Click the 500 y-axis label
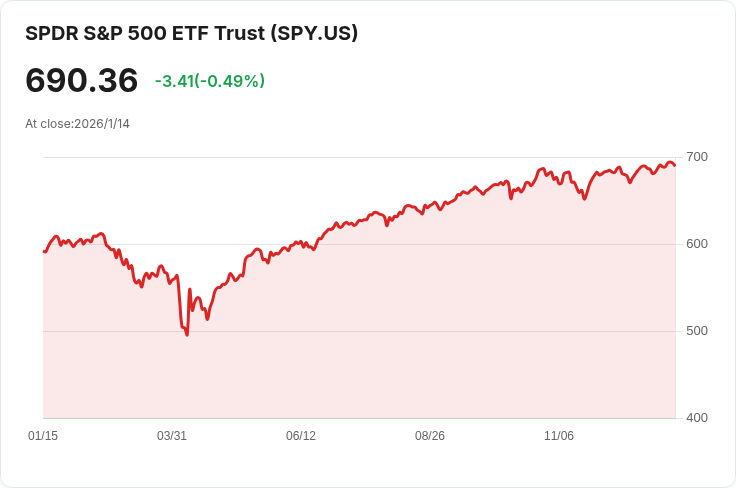Viewport: 736px width, 488px height. click(696, 331)
